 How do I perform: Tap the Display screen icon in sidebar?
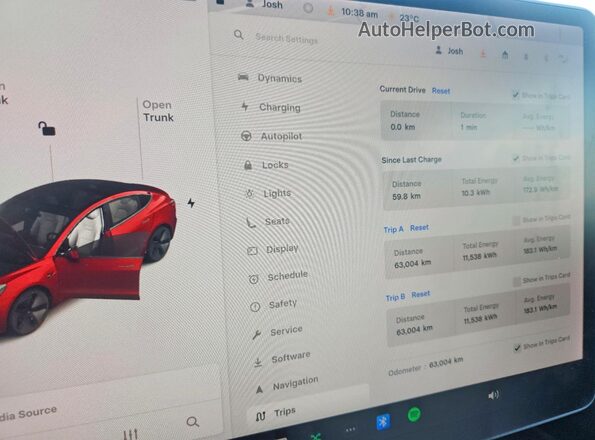252,251
